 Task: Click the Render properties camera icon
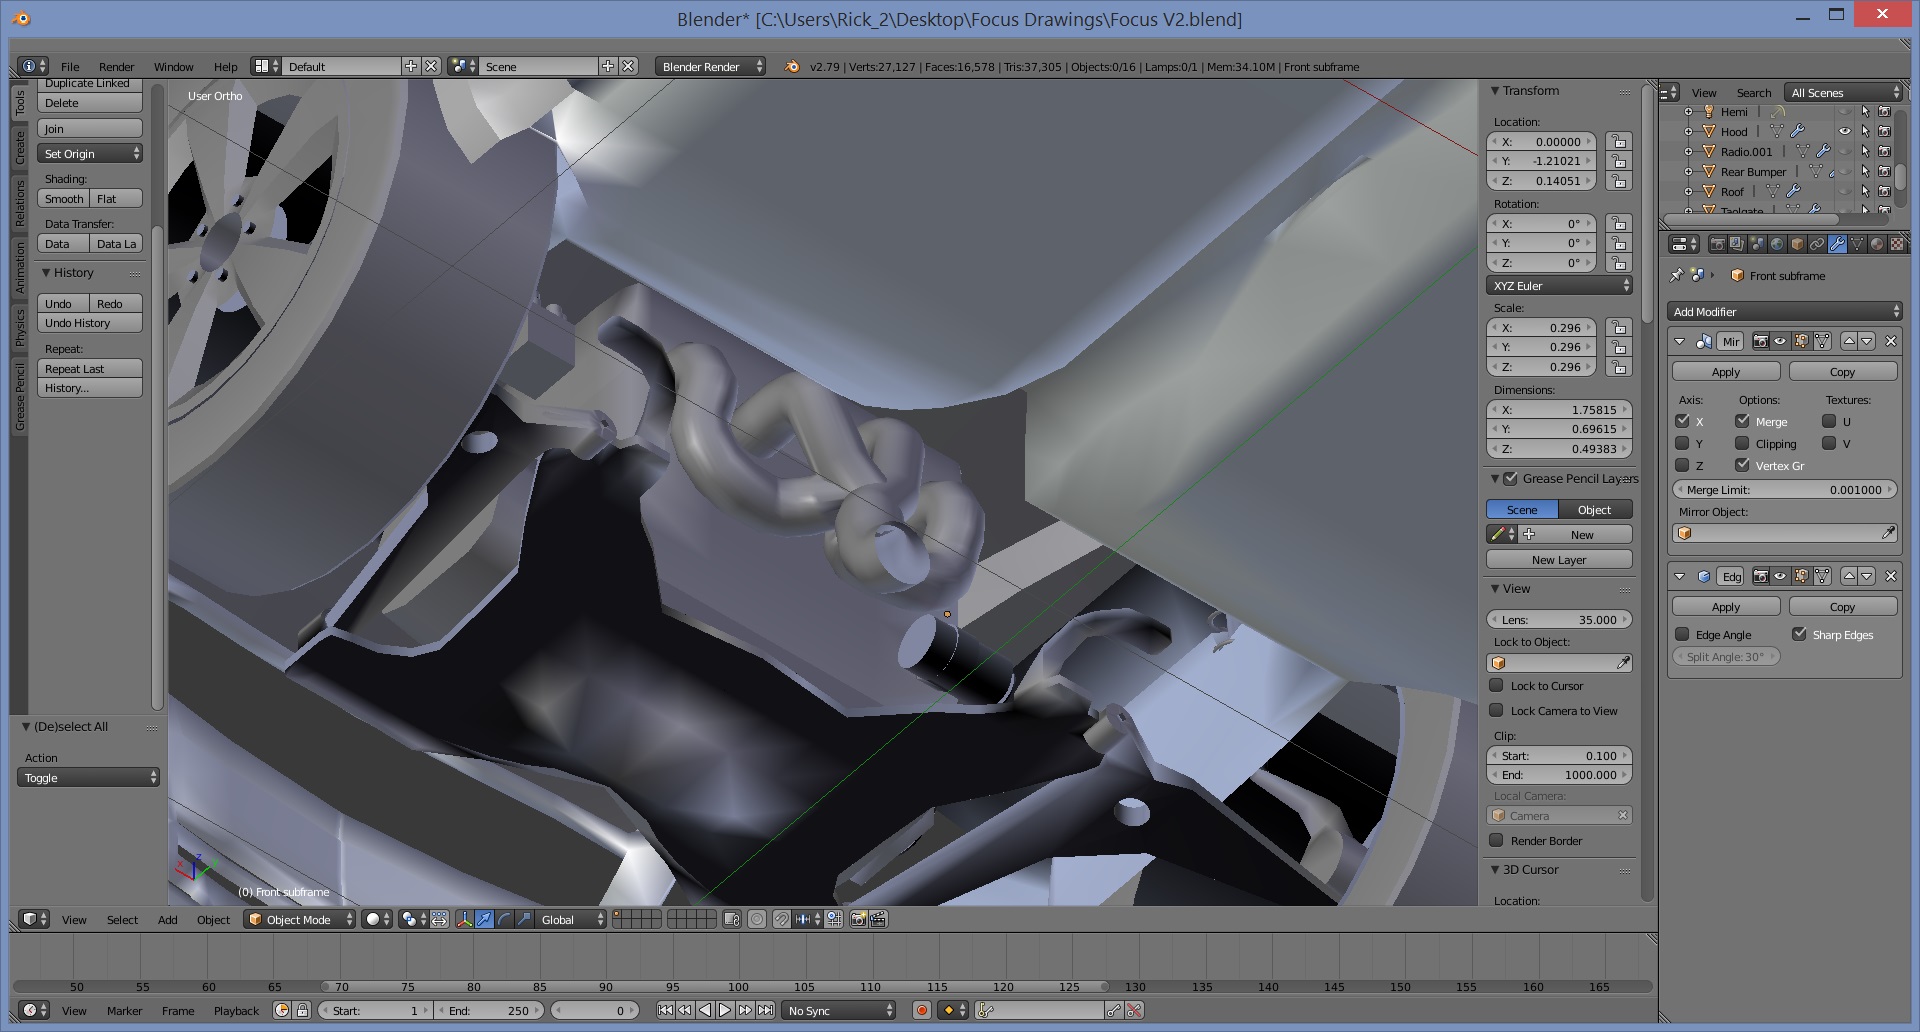pyautogui.click(x=1717, y=244)
